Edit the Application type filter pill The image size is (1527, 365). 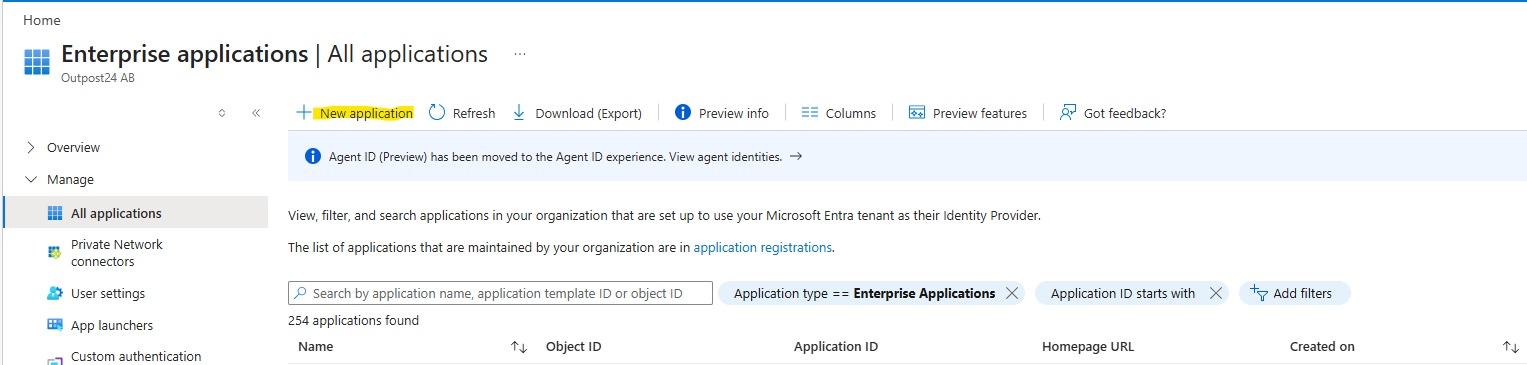click(864, 293)
